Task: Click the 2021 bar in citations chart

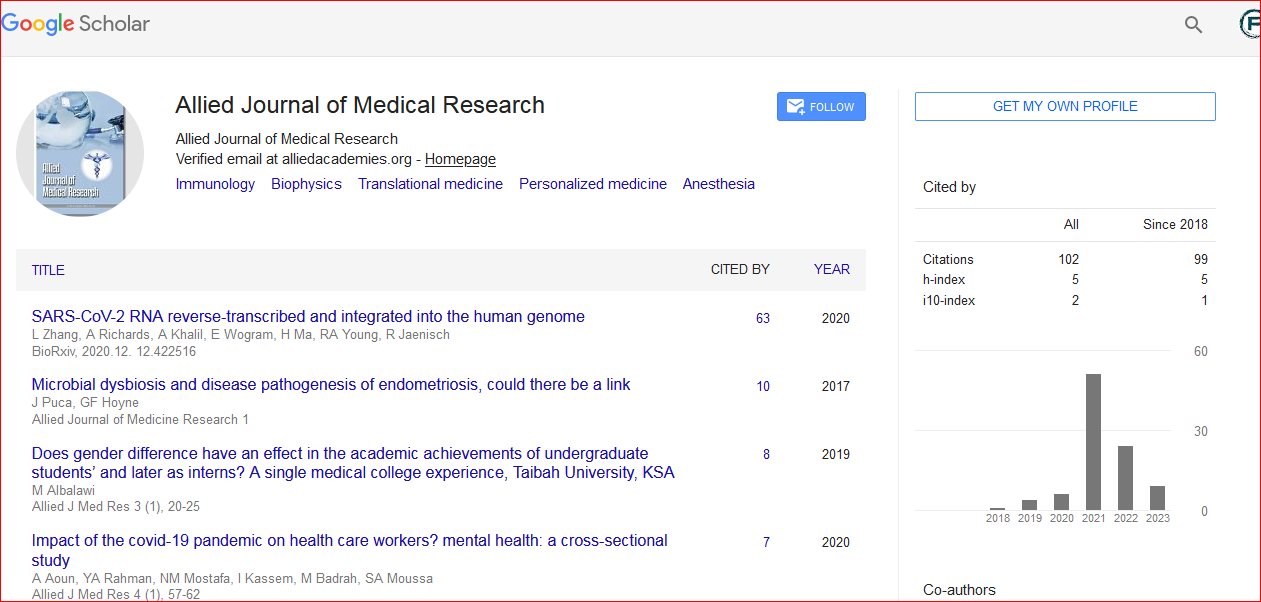Action: (1093, 441)
